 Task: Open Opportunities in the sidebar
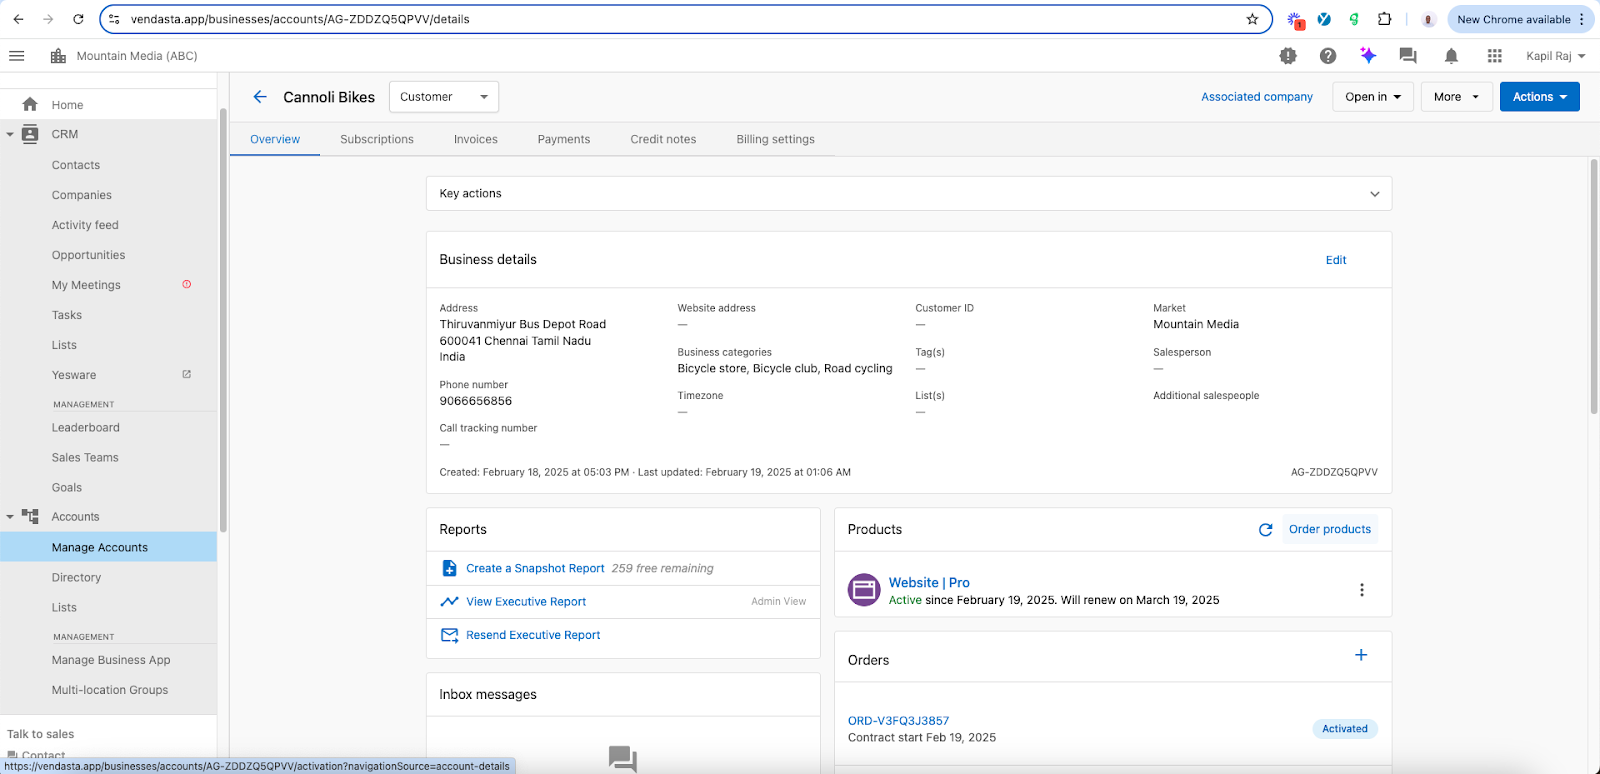click(88, 255)
